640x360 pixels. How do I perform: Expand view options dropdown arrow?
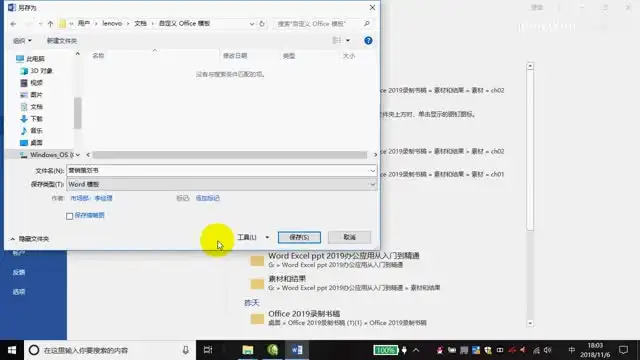tap(348, 40)
